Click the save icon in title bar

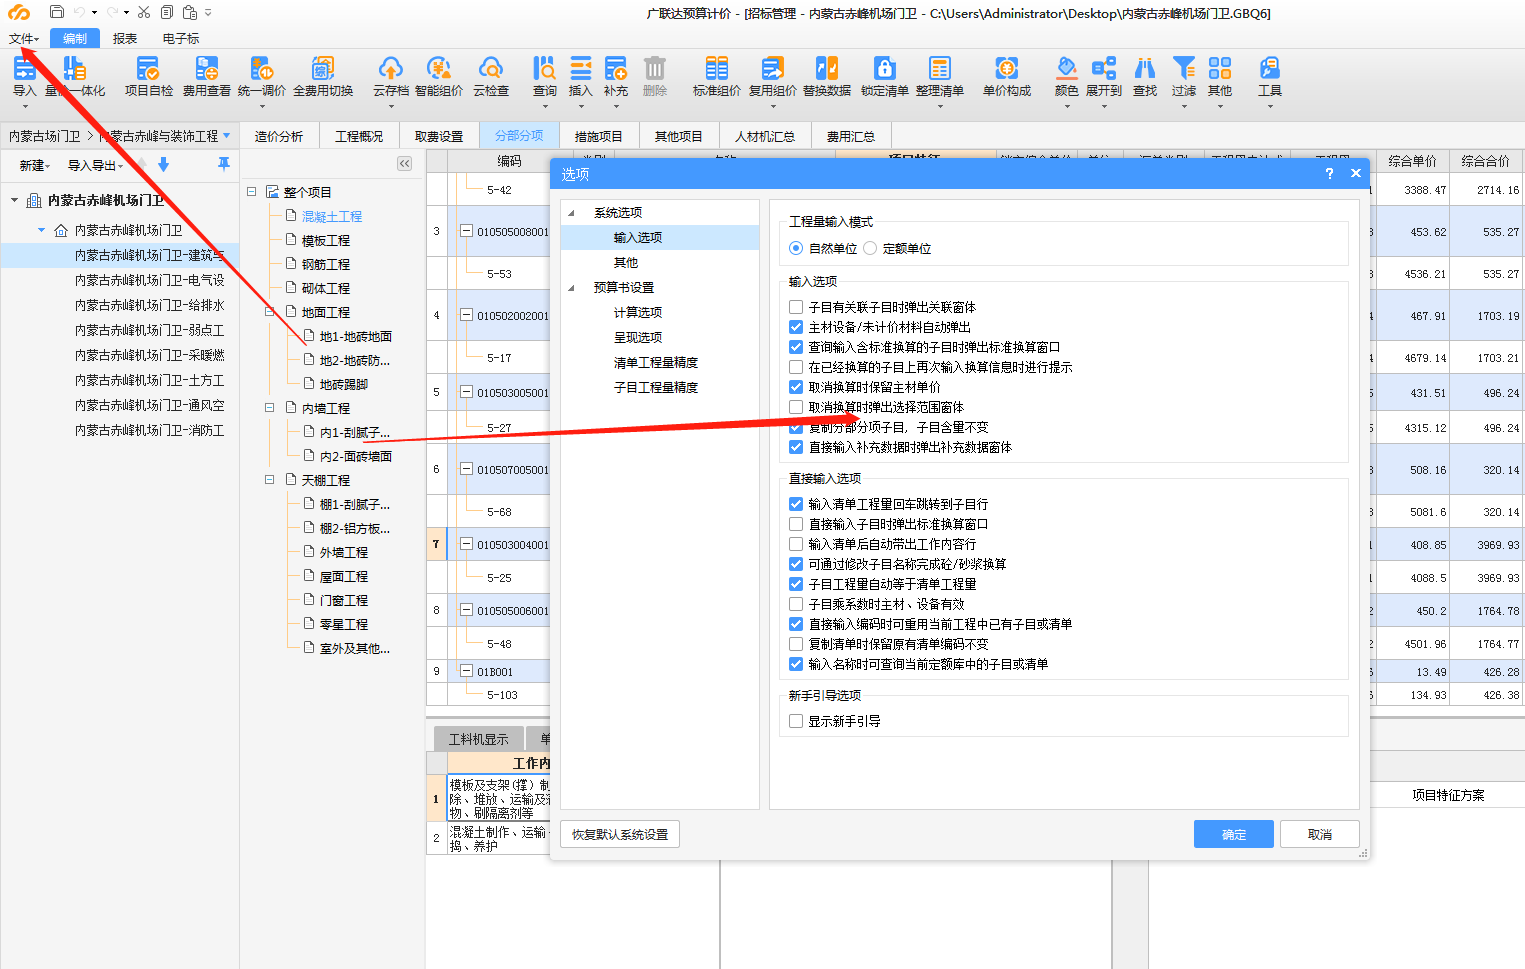pos(56,12)
